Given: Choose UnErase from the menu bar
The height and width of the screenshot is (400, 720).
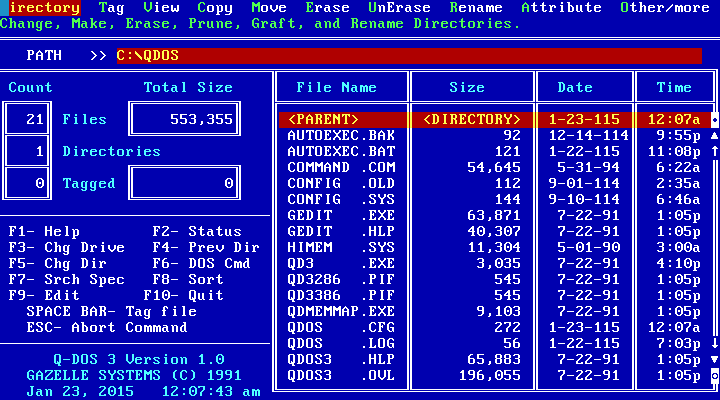Looking at the screenshot, I should coord(399,8).
